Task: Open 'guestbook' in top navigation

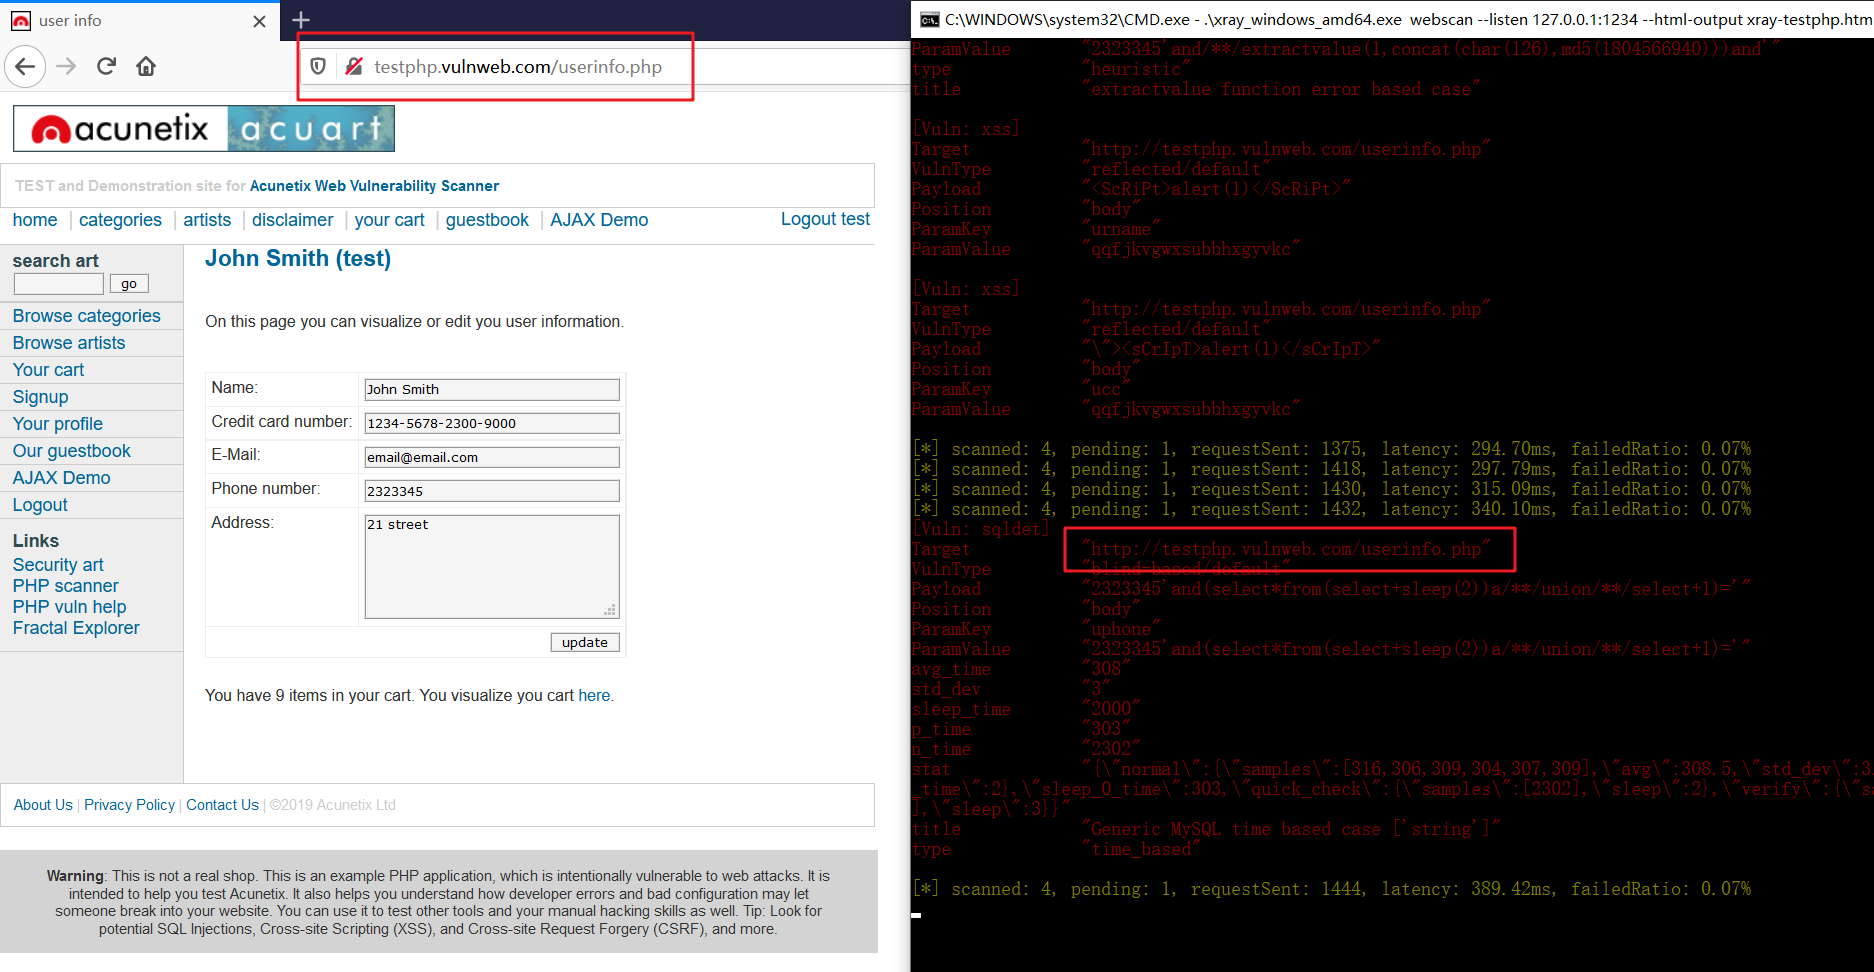Action: 487,220
